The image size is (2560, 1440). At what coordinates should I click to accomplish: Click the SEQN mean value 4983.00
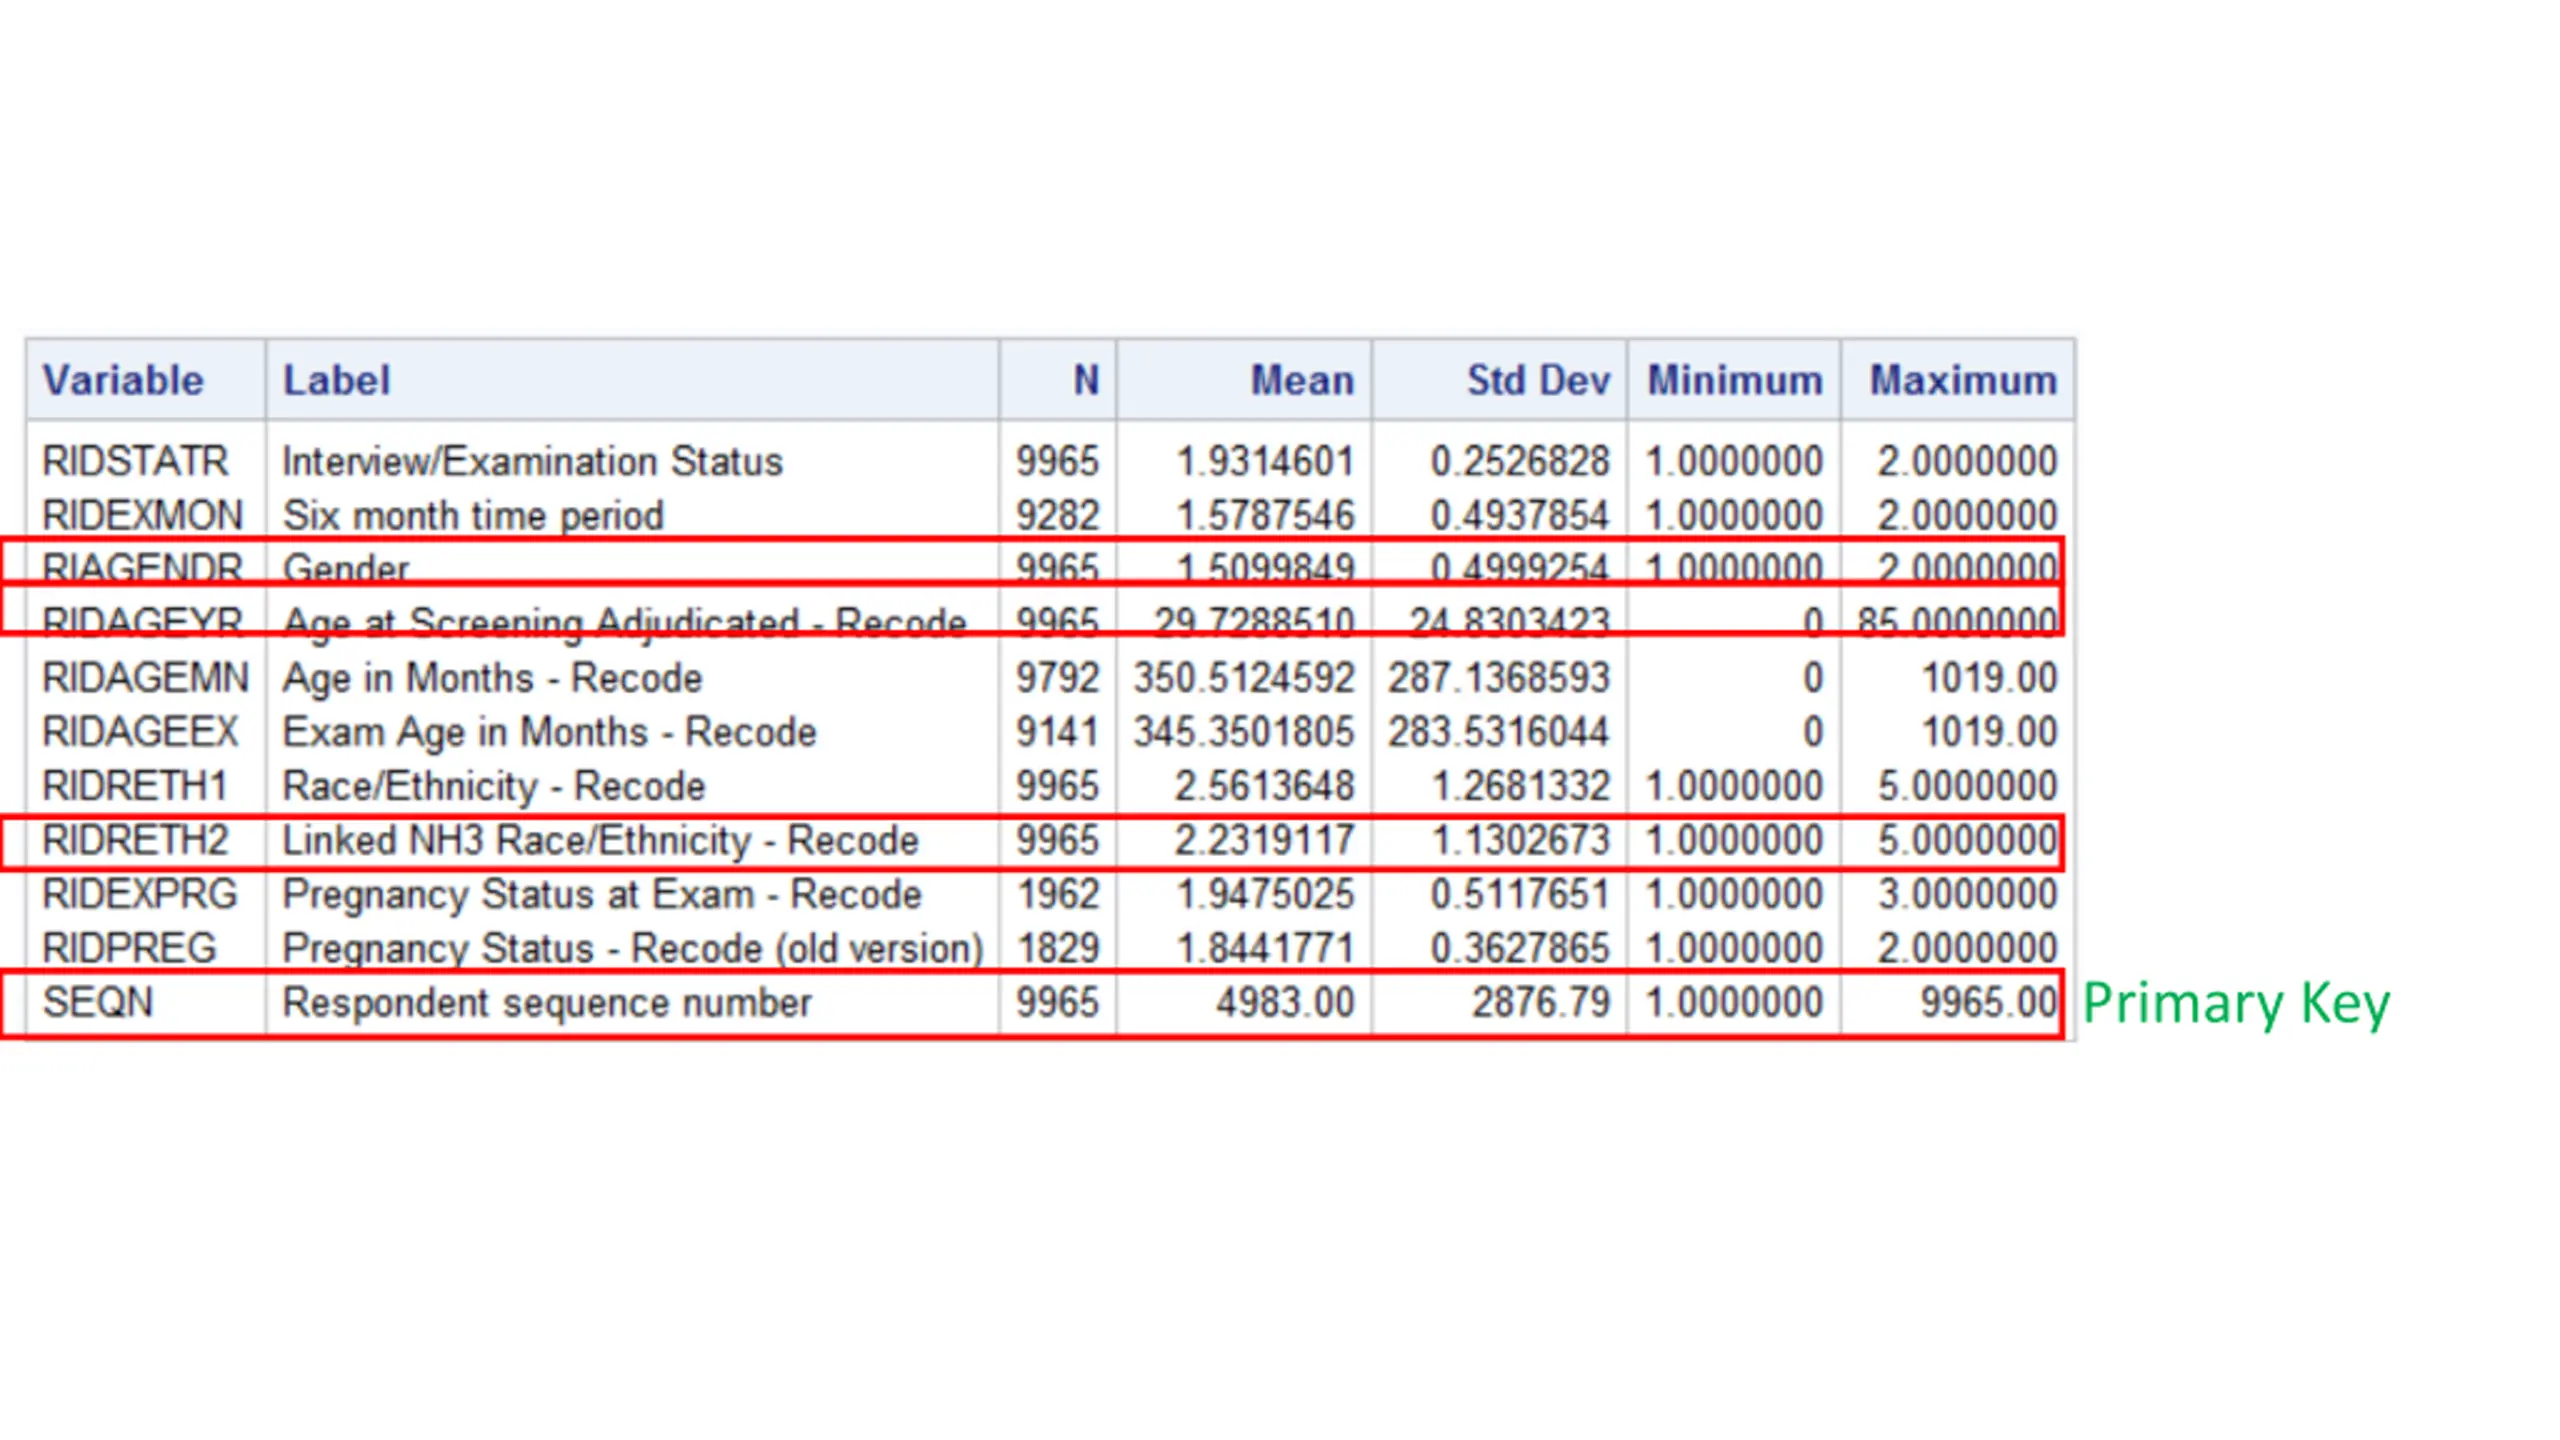[x=1285, y=1002]
